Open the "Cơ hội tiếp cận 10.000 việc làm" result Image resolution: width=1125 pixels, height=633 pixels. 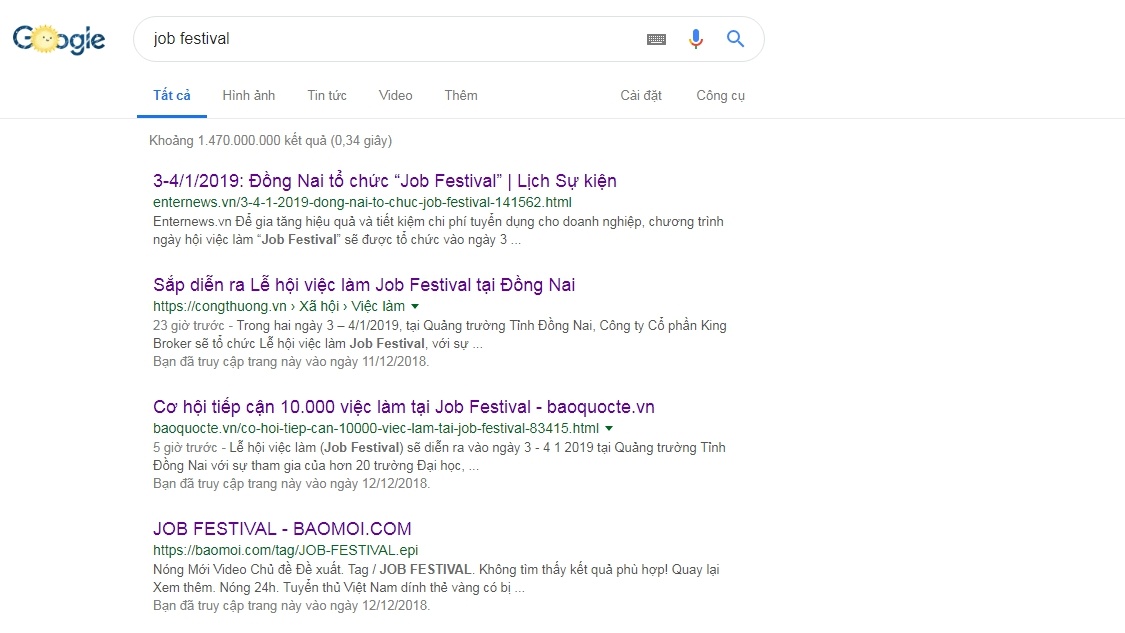pos(403,407)
